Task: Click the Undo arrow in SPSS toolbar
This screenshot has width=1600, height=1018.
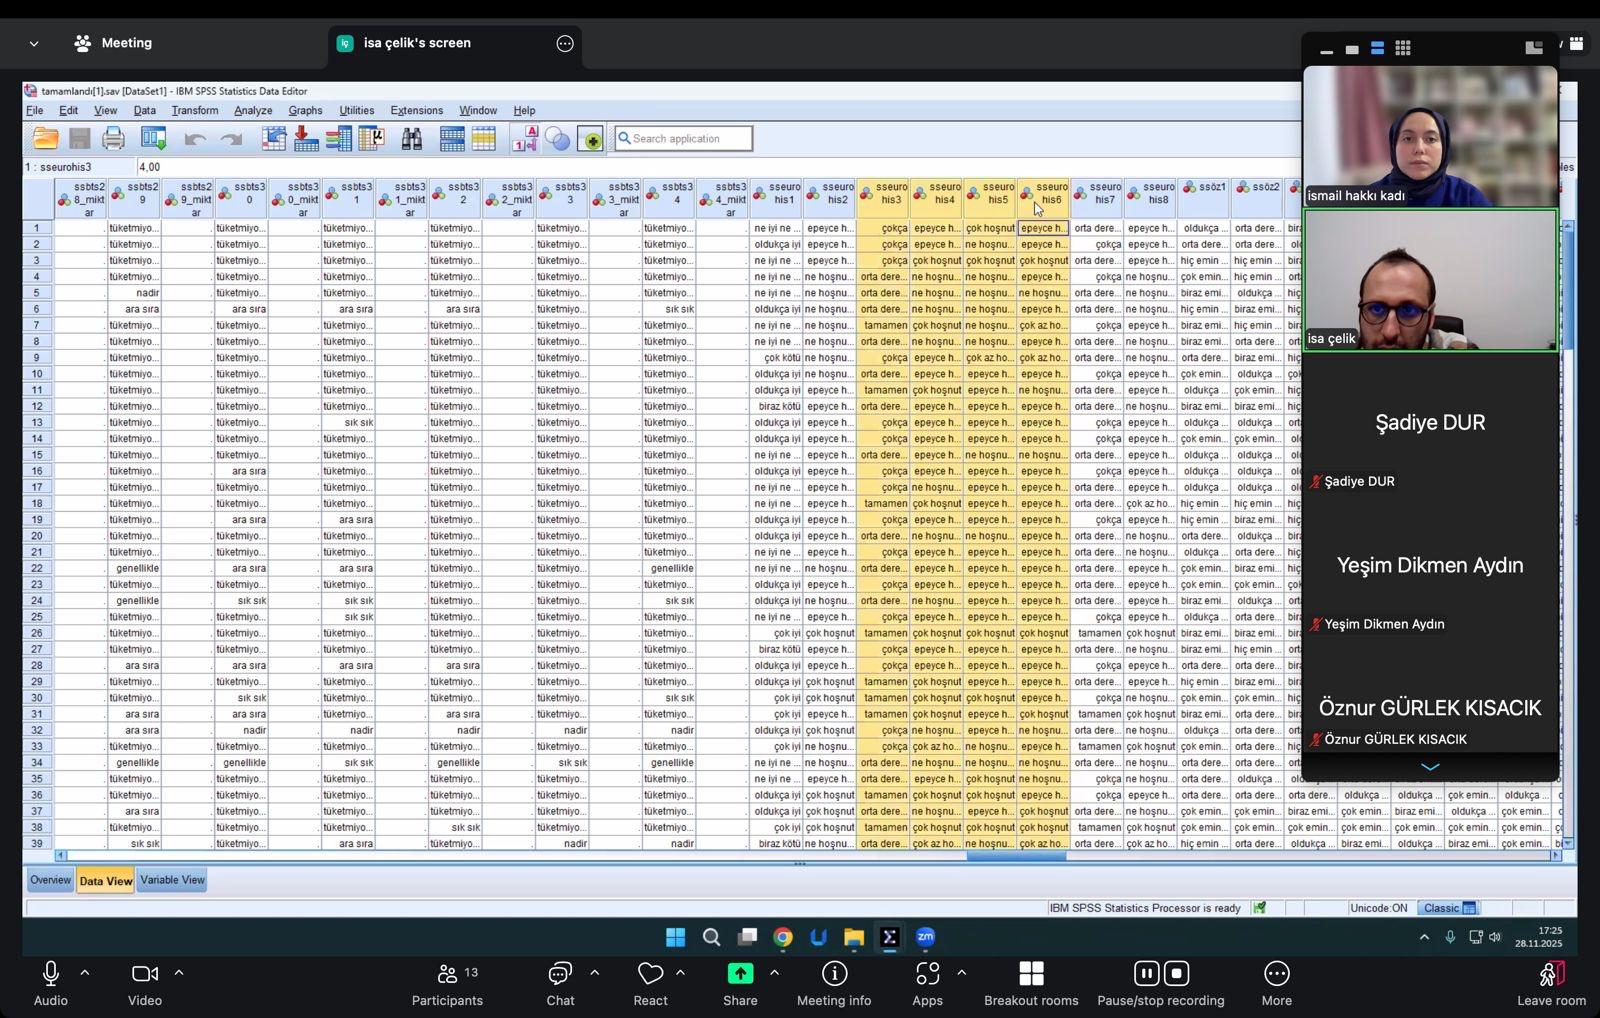Action: tap(195, 139)
